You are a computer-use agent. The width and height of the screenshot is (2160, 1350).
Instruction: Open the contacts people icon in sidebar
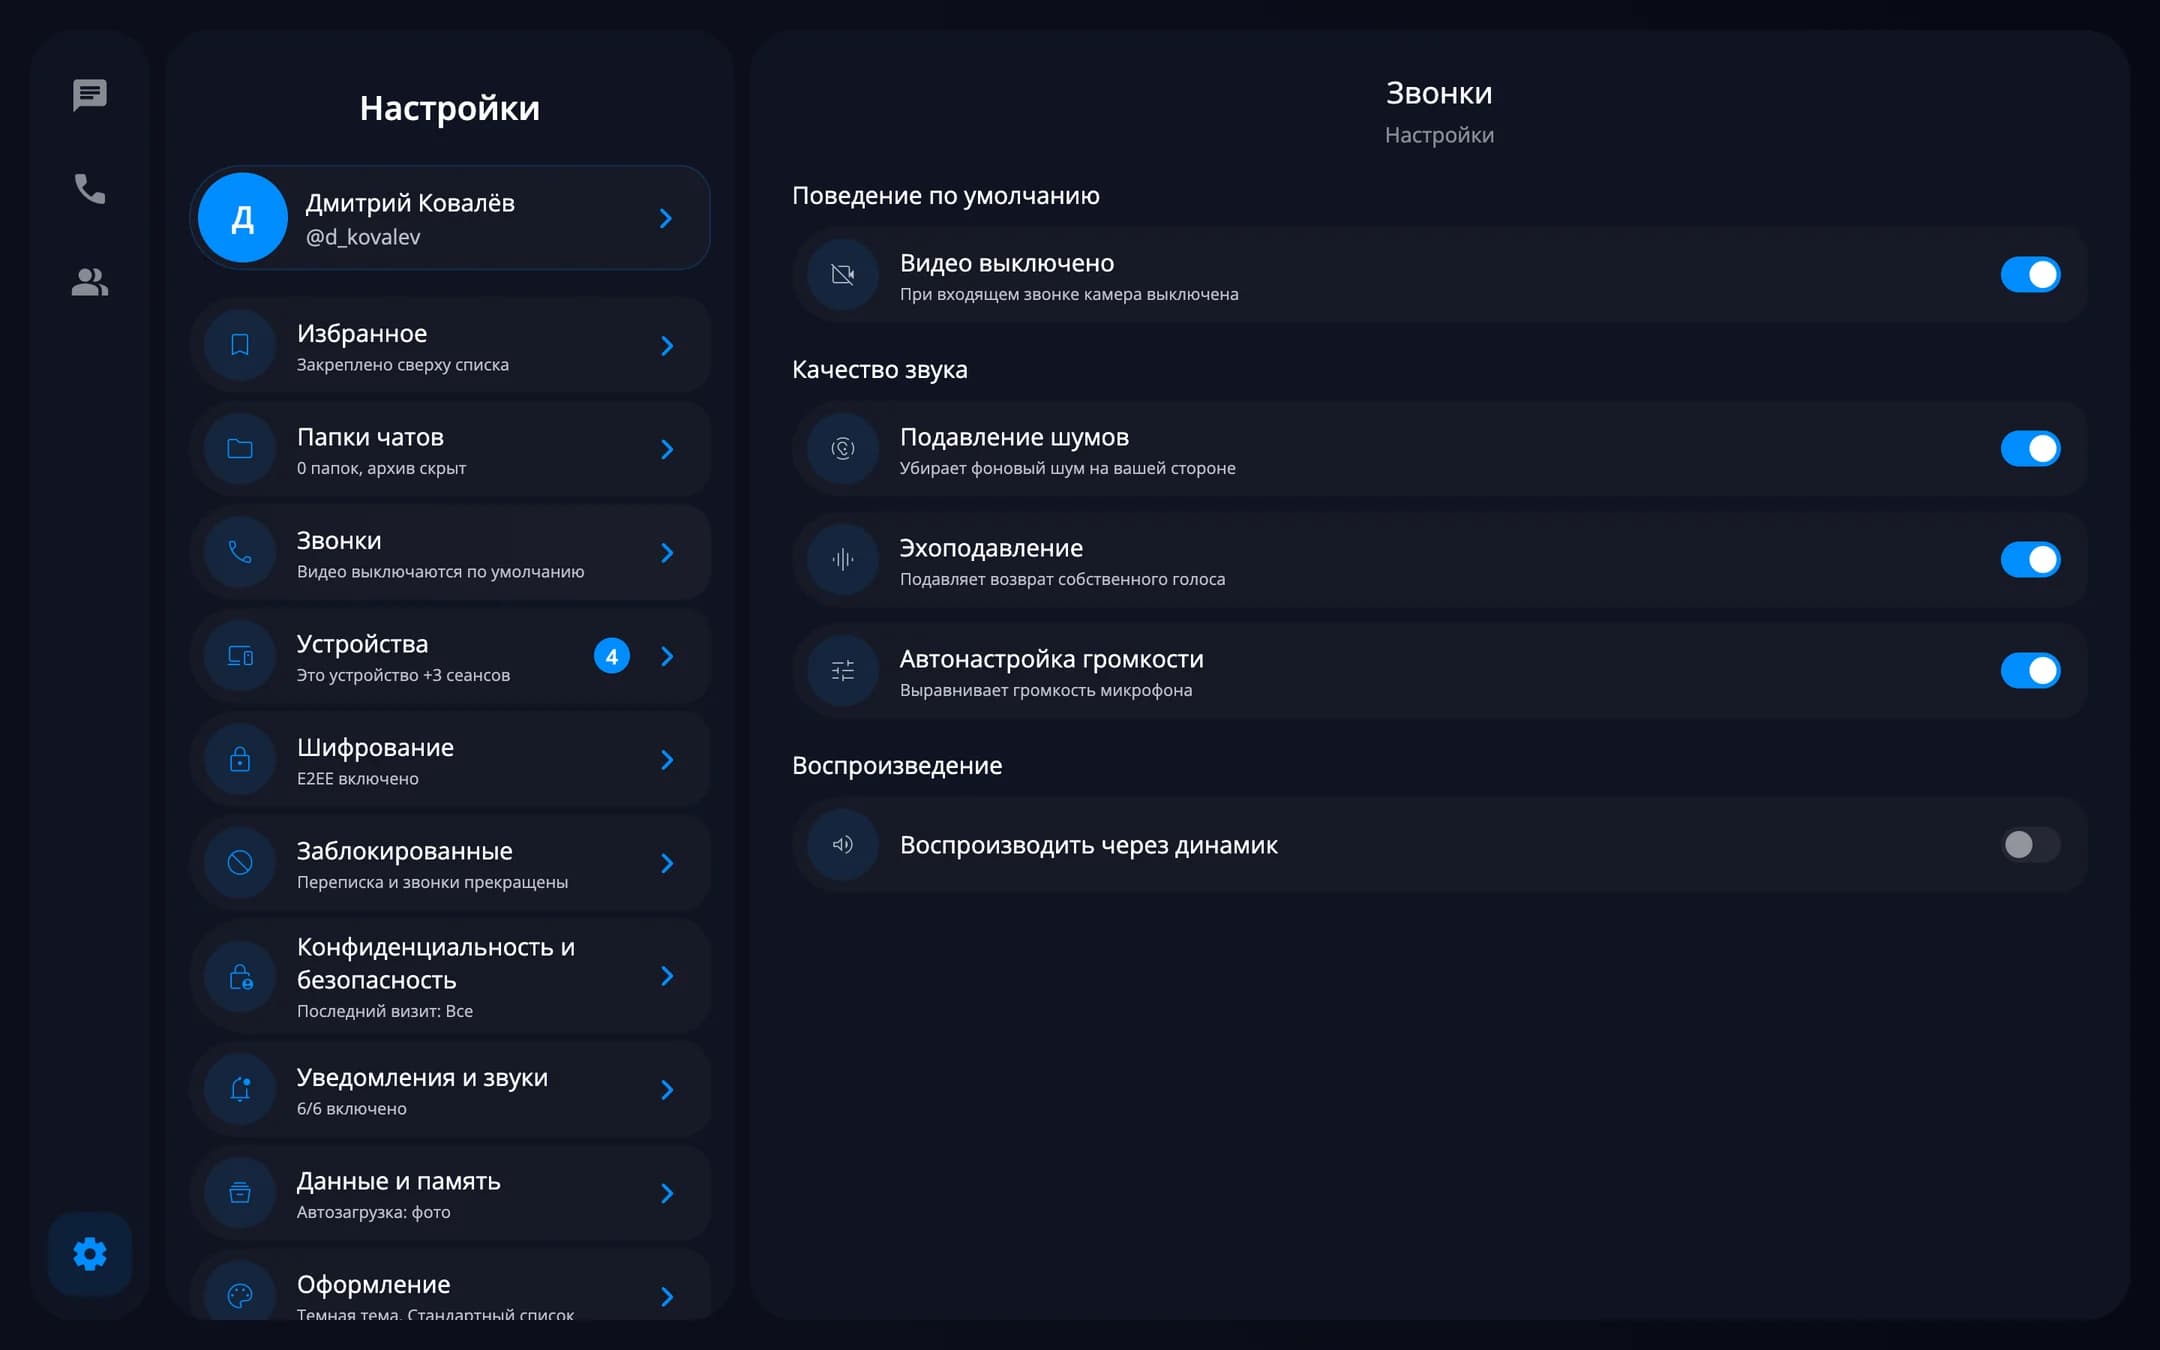pos(90,282)
